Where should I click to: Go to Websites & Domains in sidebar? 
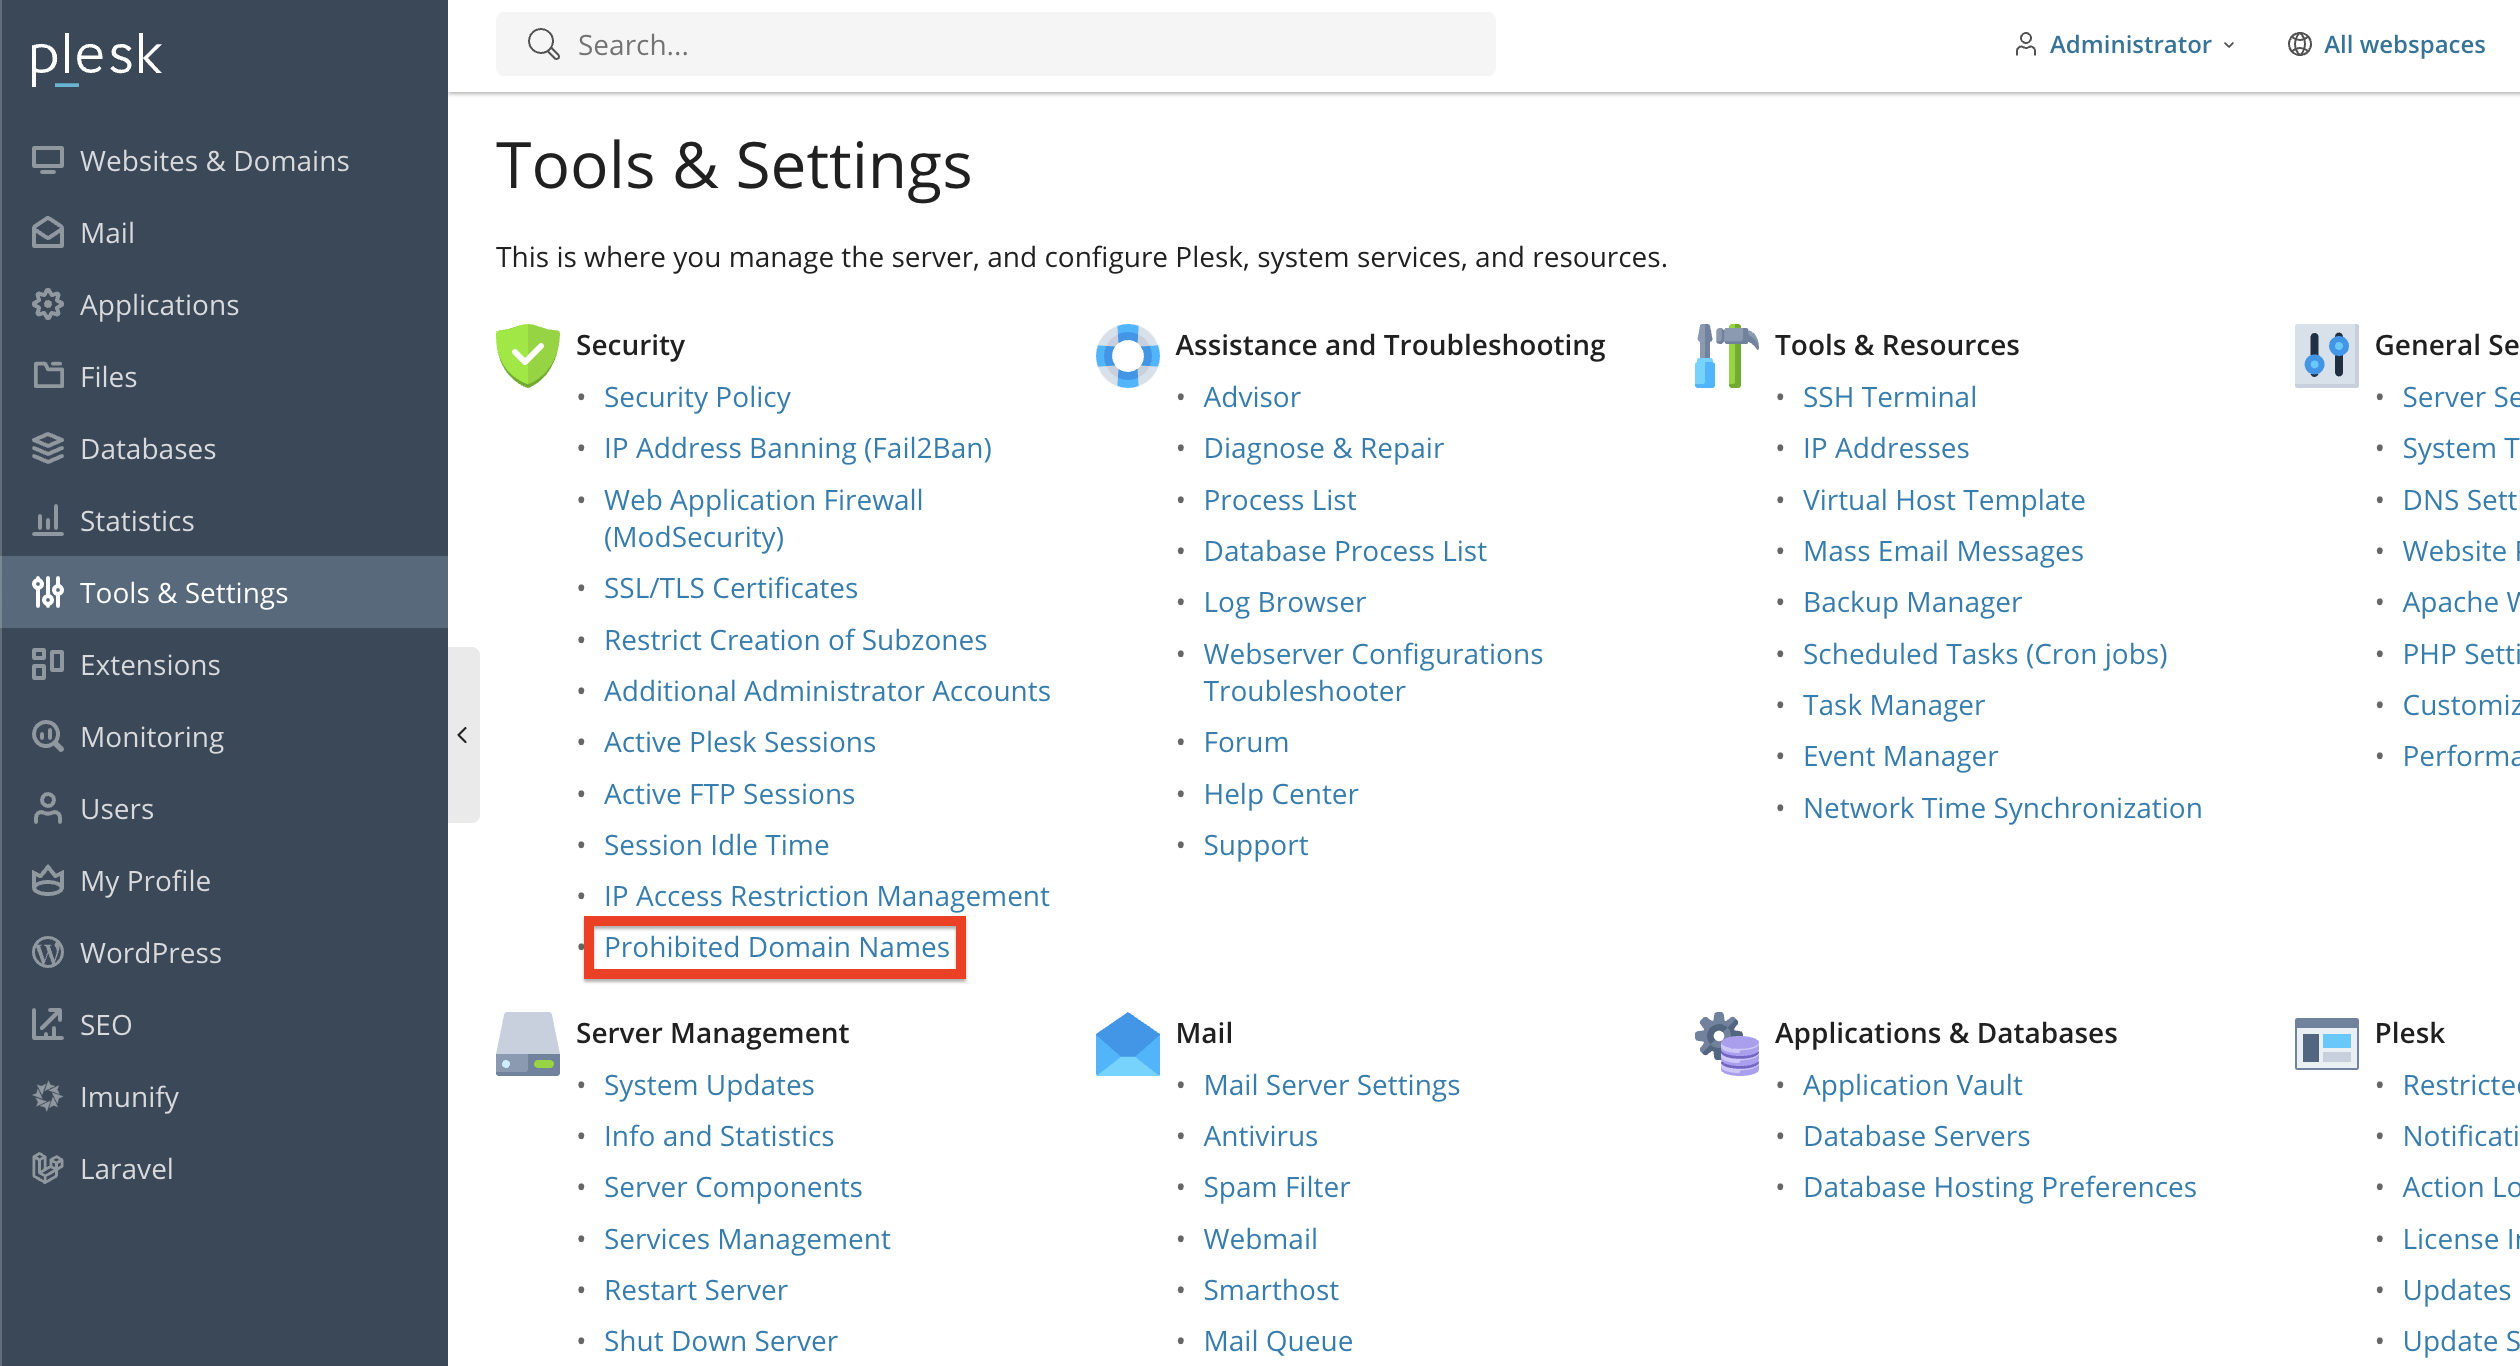click(x=214, y=161)
